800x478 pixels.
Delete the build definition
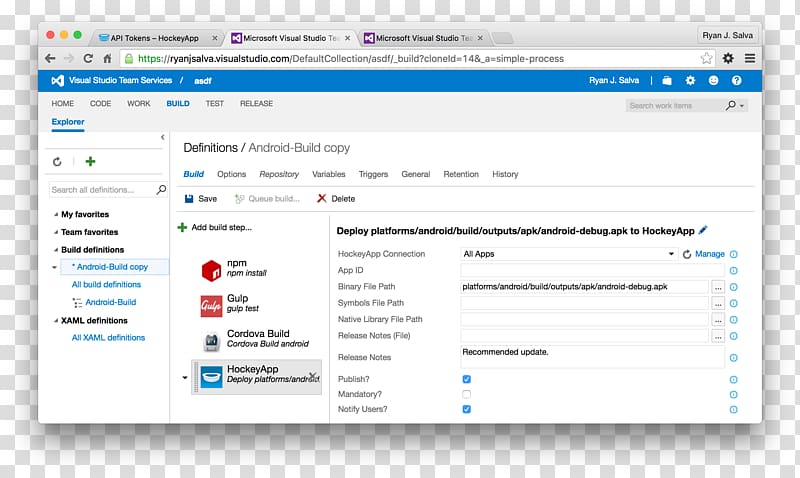coord(336,199)
